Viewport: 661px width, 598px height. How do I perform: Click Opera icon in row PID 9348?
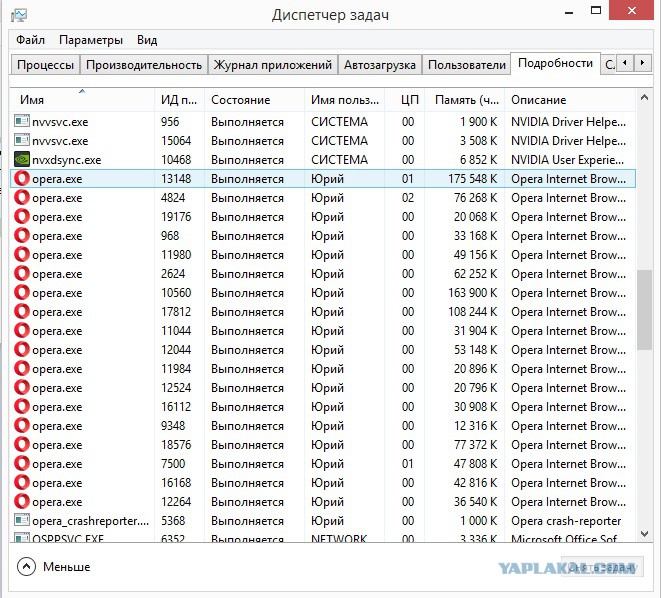coord(22,425)
